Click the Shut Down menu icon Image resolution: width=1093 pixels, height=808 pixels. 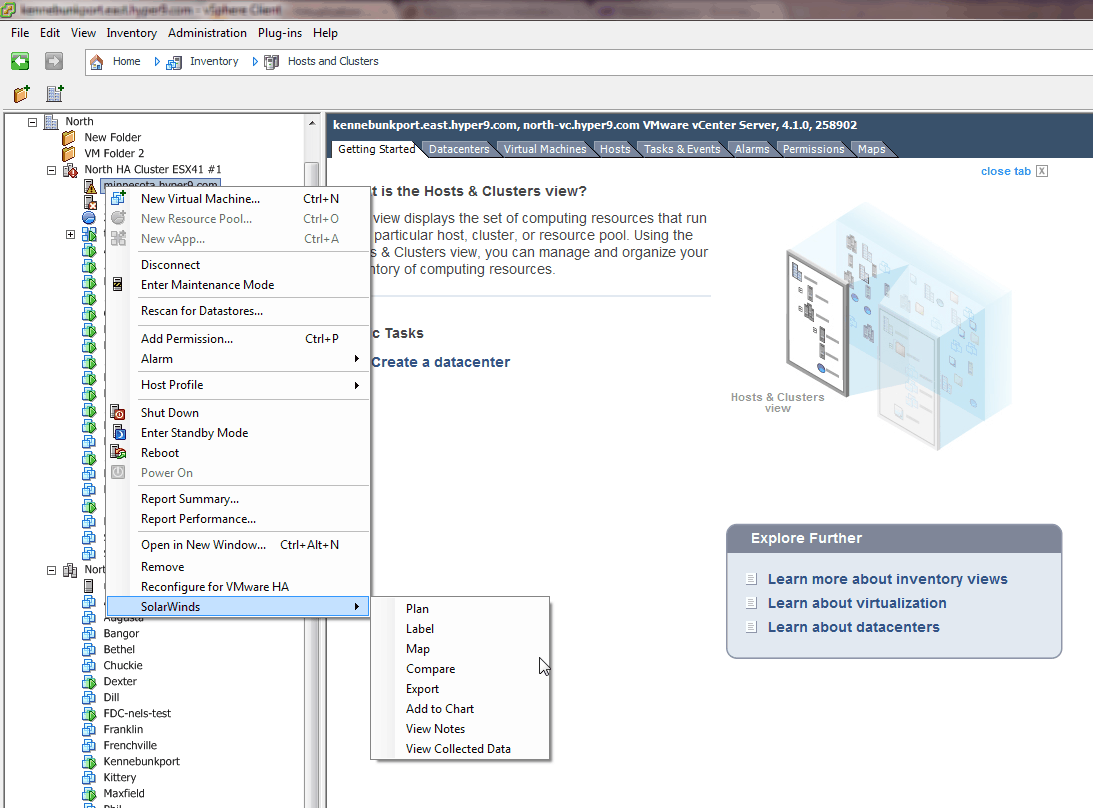pyautogui.click(x=118, y=413)
